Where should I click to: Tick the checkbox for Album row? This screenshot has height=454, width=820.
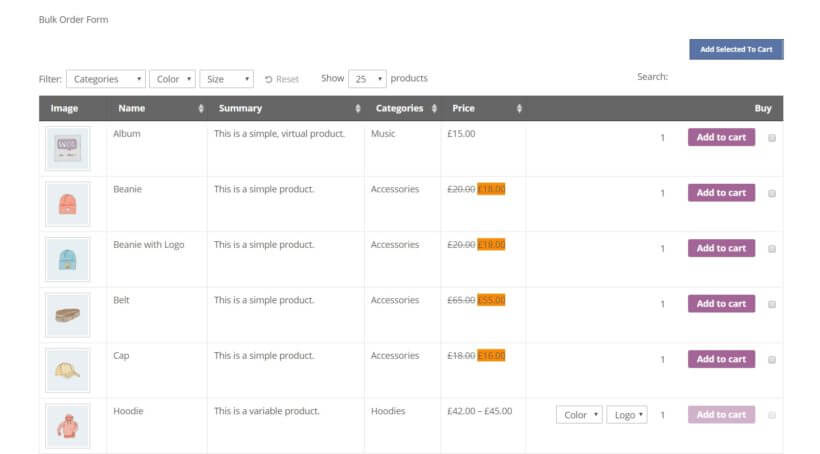(772, 138)
